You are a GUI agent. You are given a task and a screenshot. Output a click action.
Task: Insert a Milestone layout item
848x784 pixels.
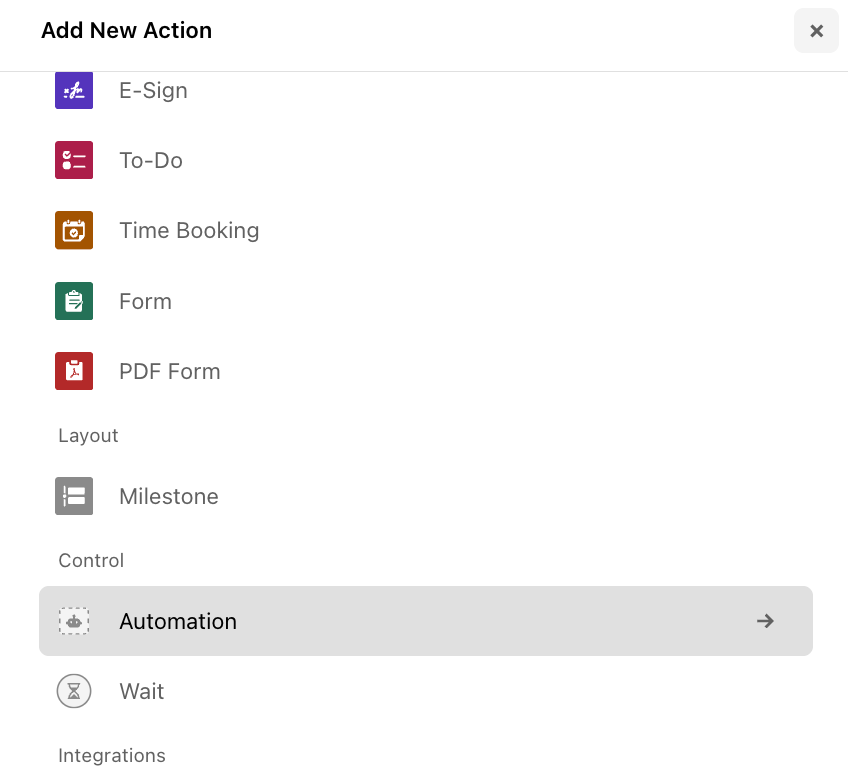coord(169,496)
